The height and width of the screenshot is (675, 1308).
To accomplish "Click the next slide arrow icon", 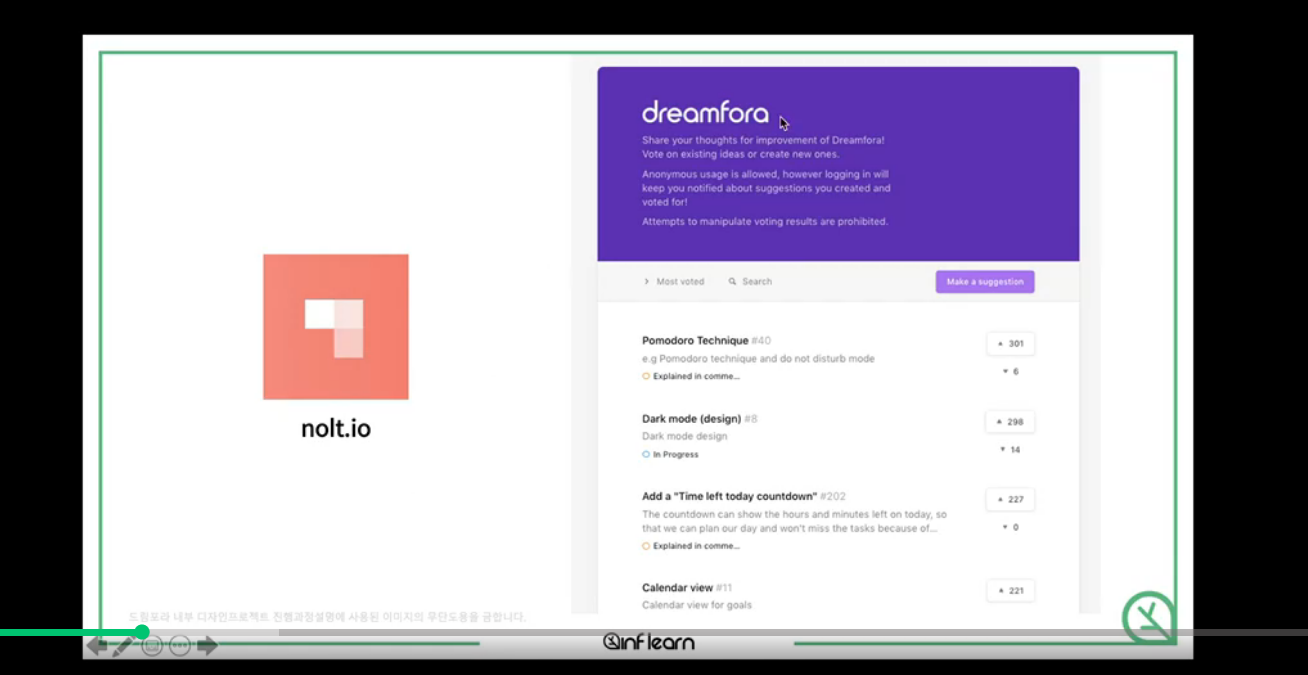I will coord(207,646).
